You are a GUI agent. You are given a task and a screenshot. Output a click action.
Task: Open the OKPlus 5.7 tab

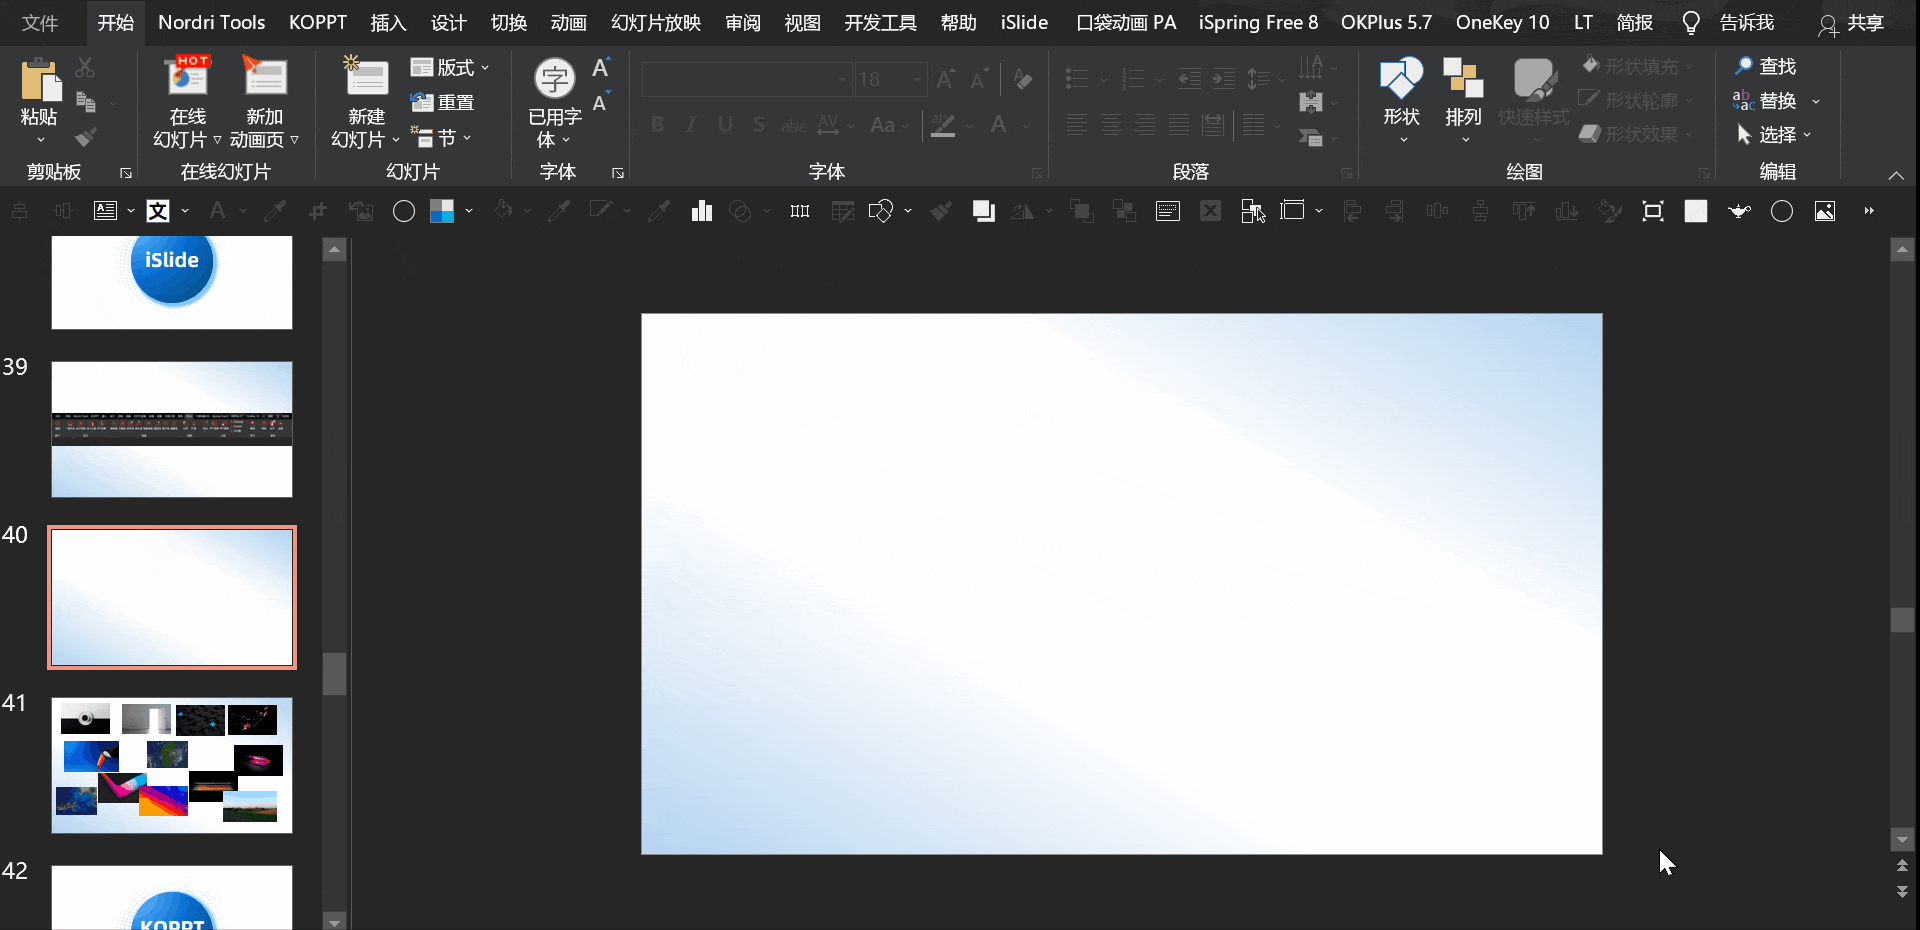tap(1386, 23)
